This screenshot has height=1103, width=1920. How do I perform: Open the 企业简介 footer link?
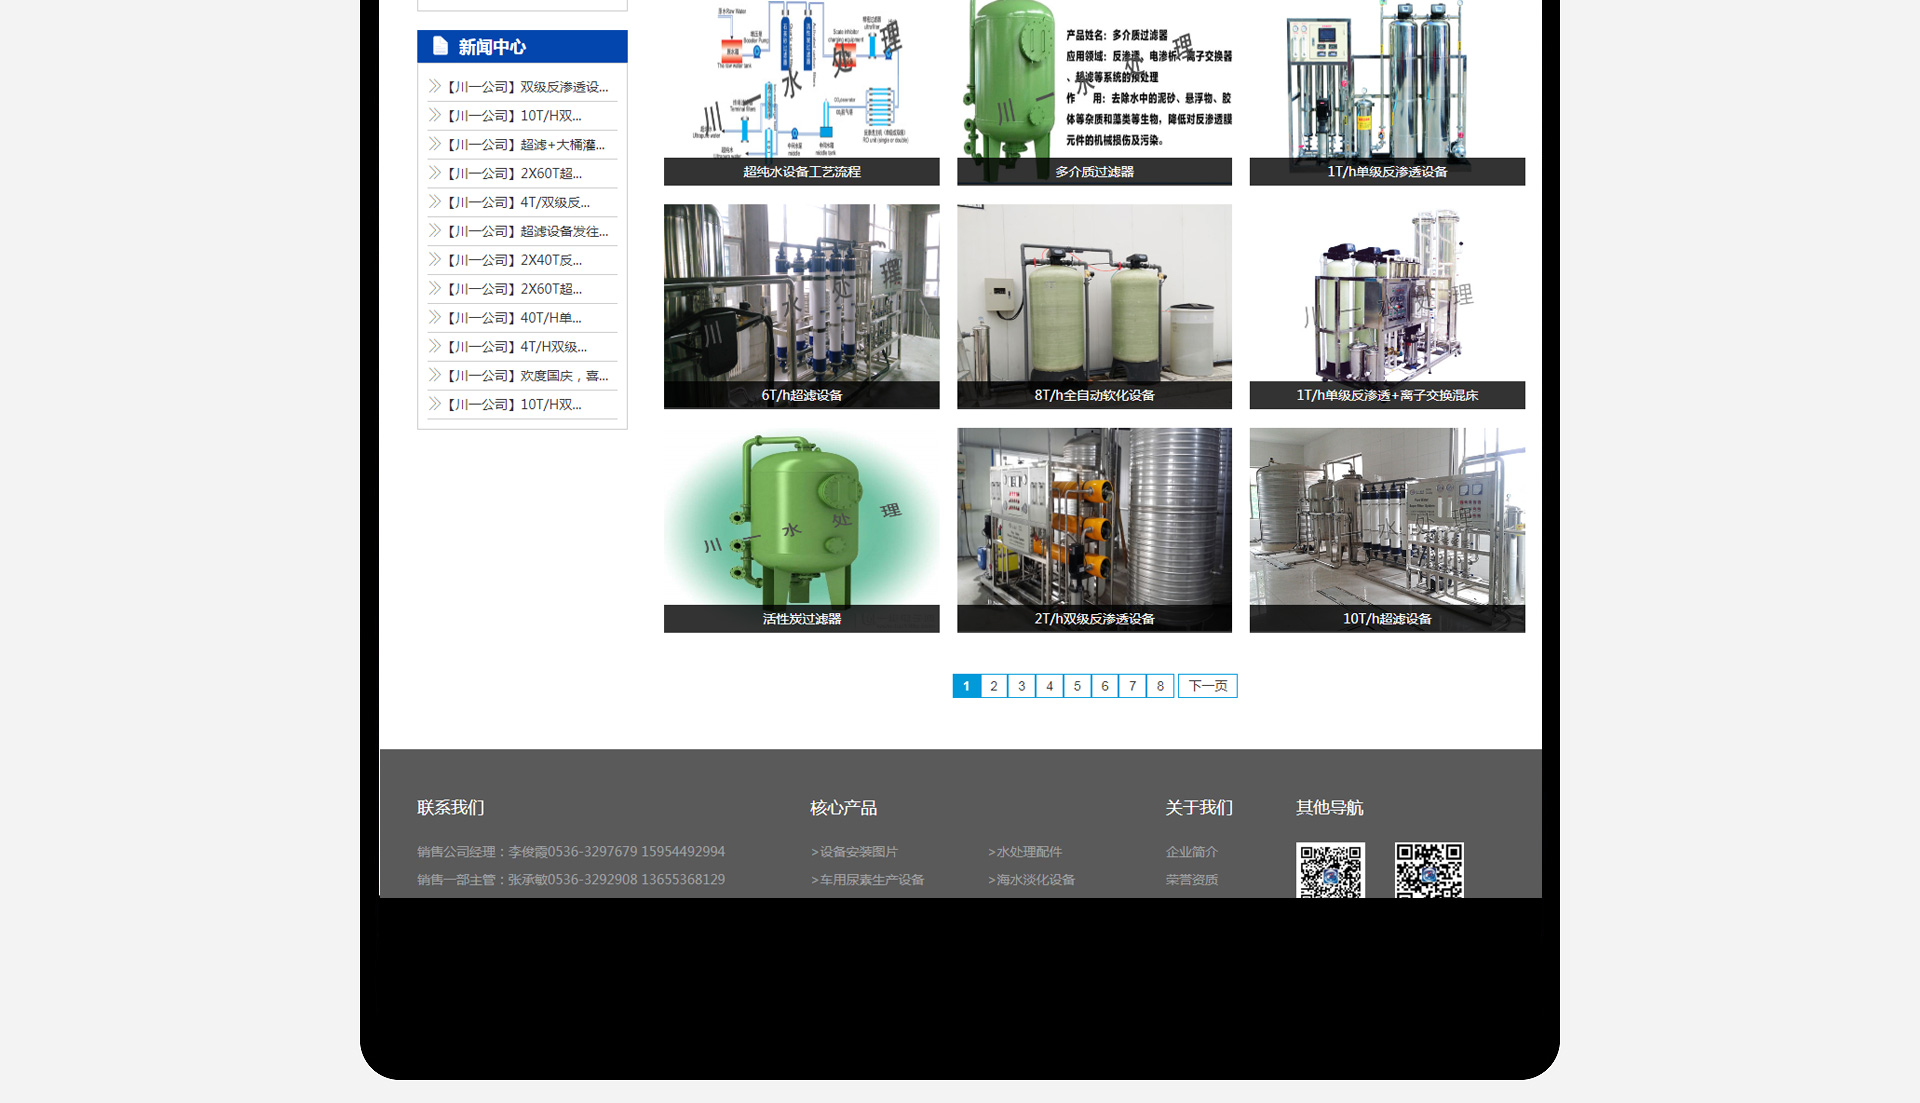point(1192,852)
